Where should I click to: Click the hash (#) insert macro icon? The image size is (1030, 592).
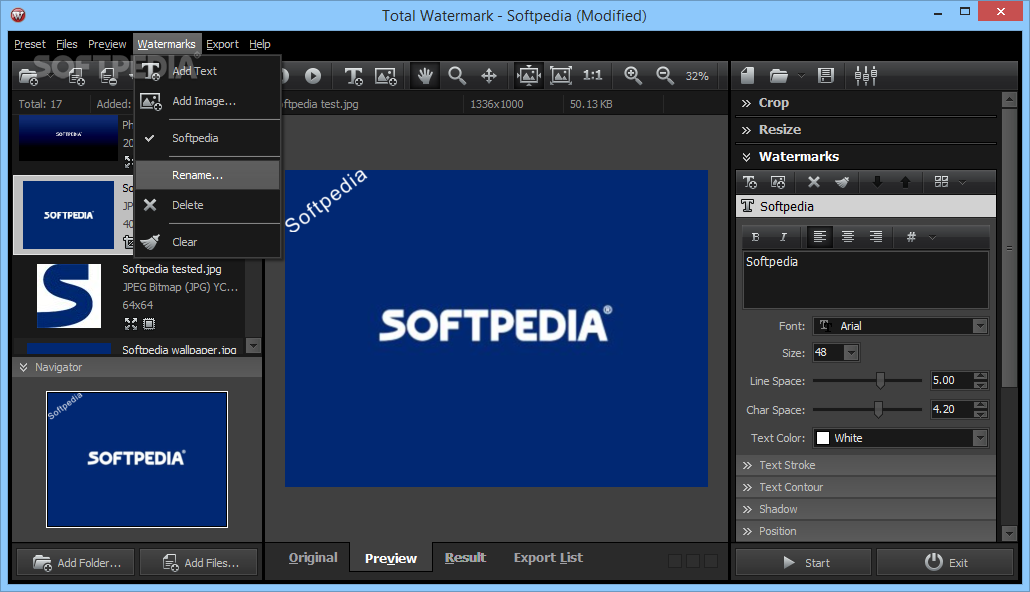click(x=911, y=237)
